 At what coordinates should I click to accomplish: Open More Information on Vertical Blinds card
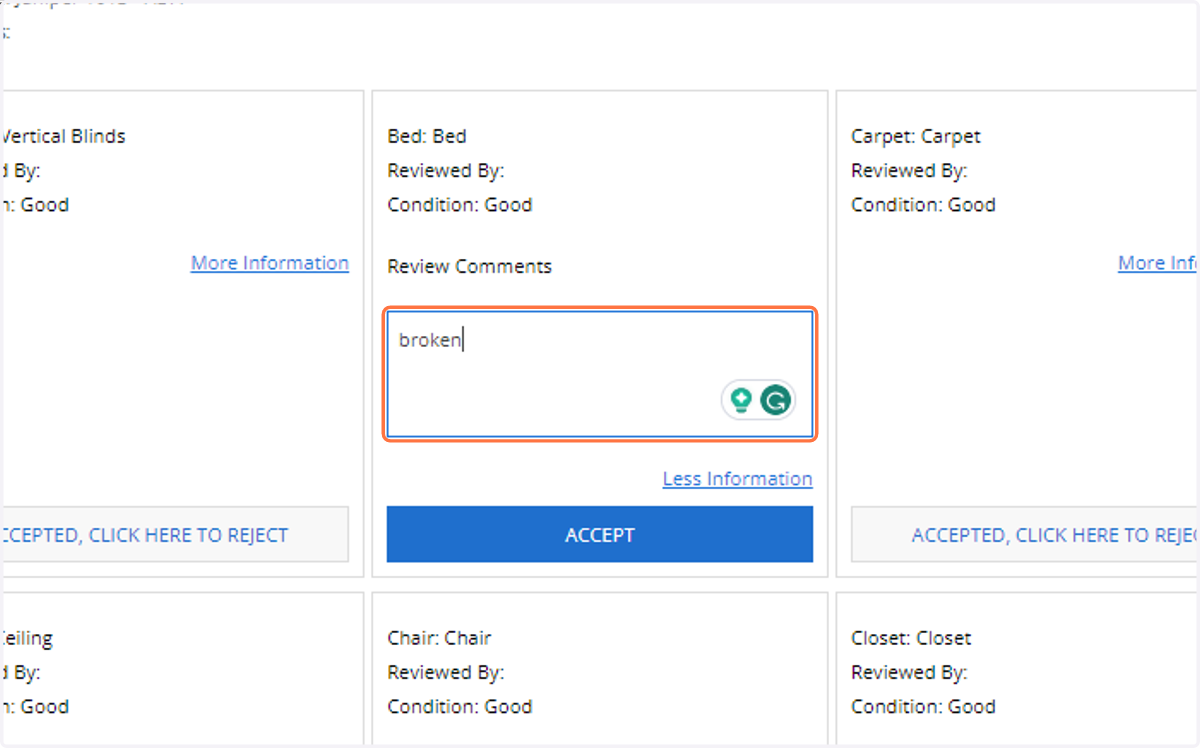270,263
